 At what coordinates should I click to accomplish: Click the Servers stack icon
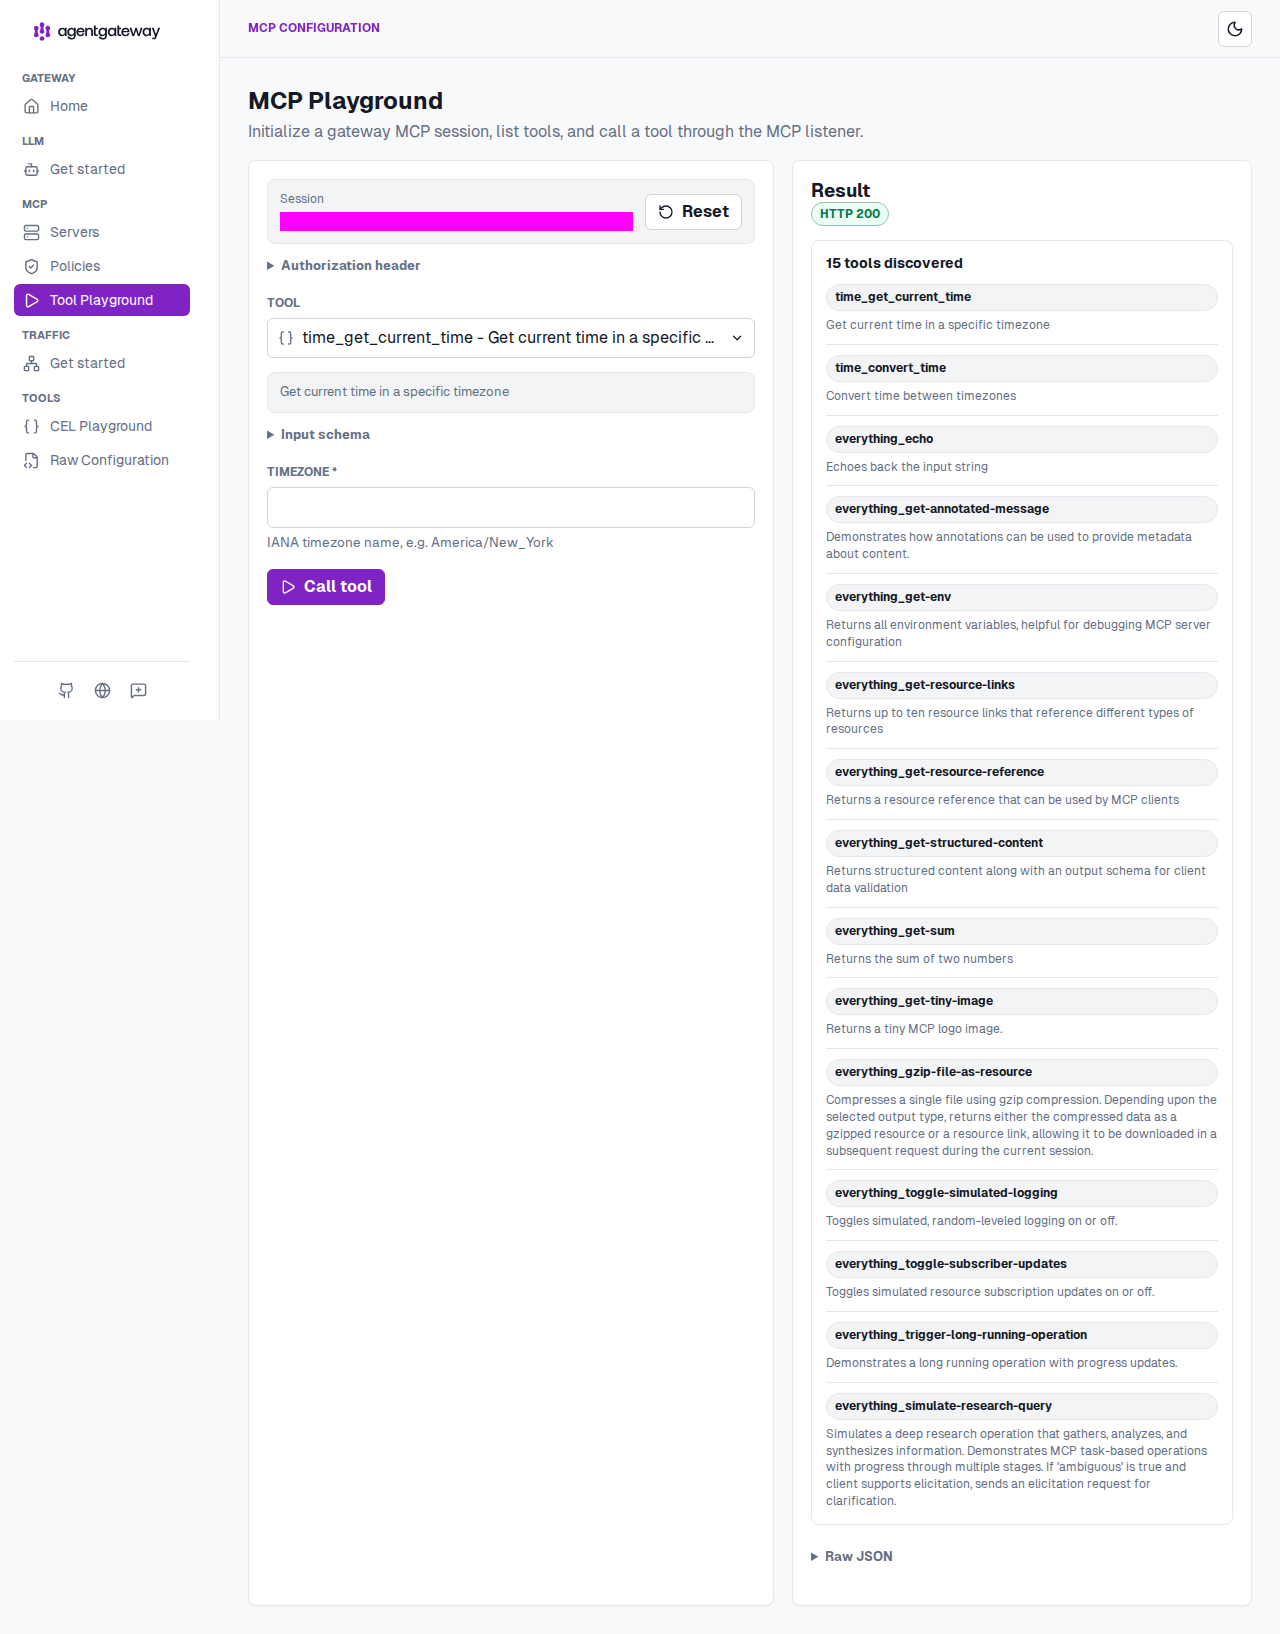[32, 232]
